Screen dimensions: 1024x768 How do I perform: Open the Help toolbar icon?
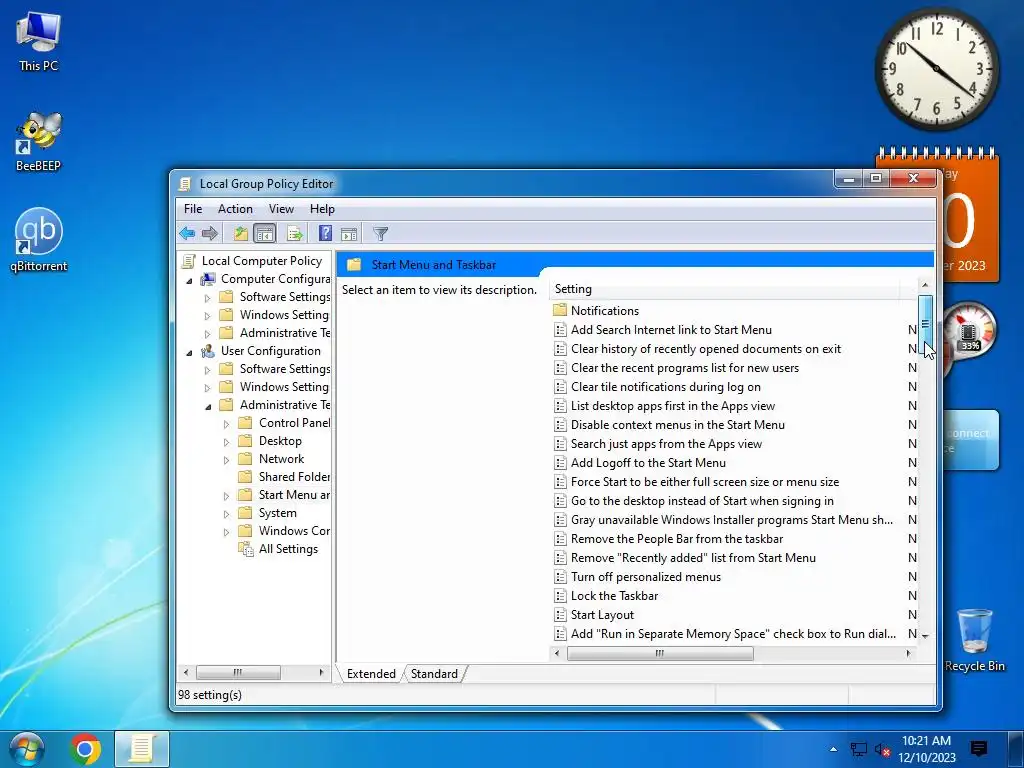(325, 233)
